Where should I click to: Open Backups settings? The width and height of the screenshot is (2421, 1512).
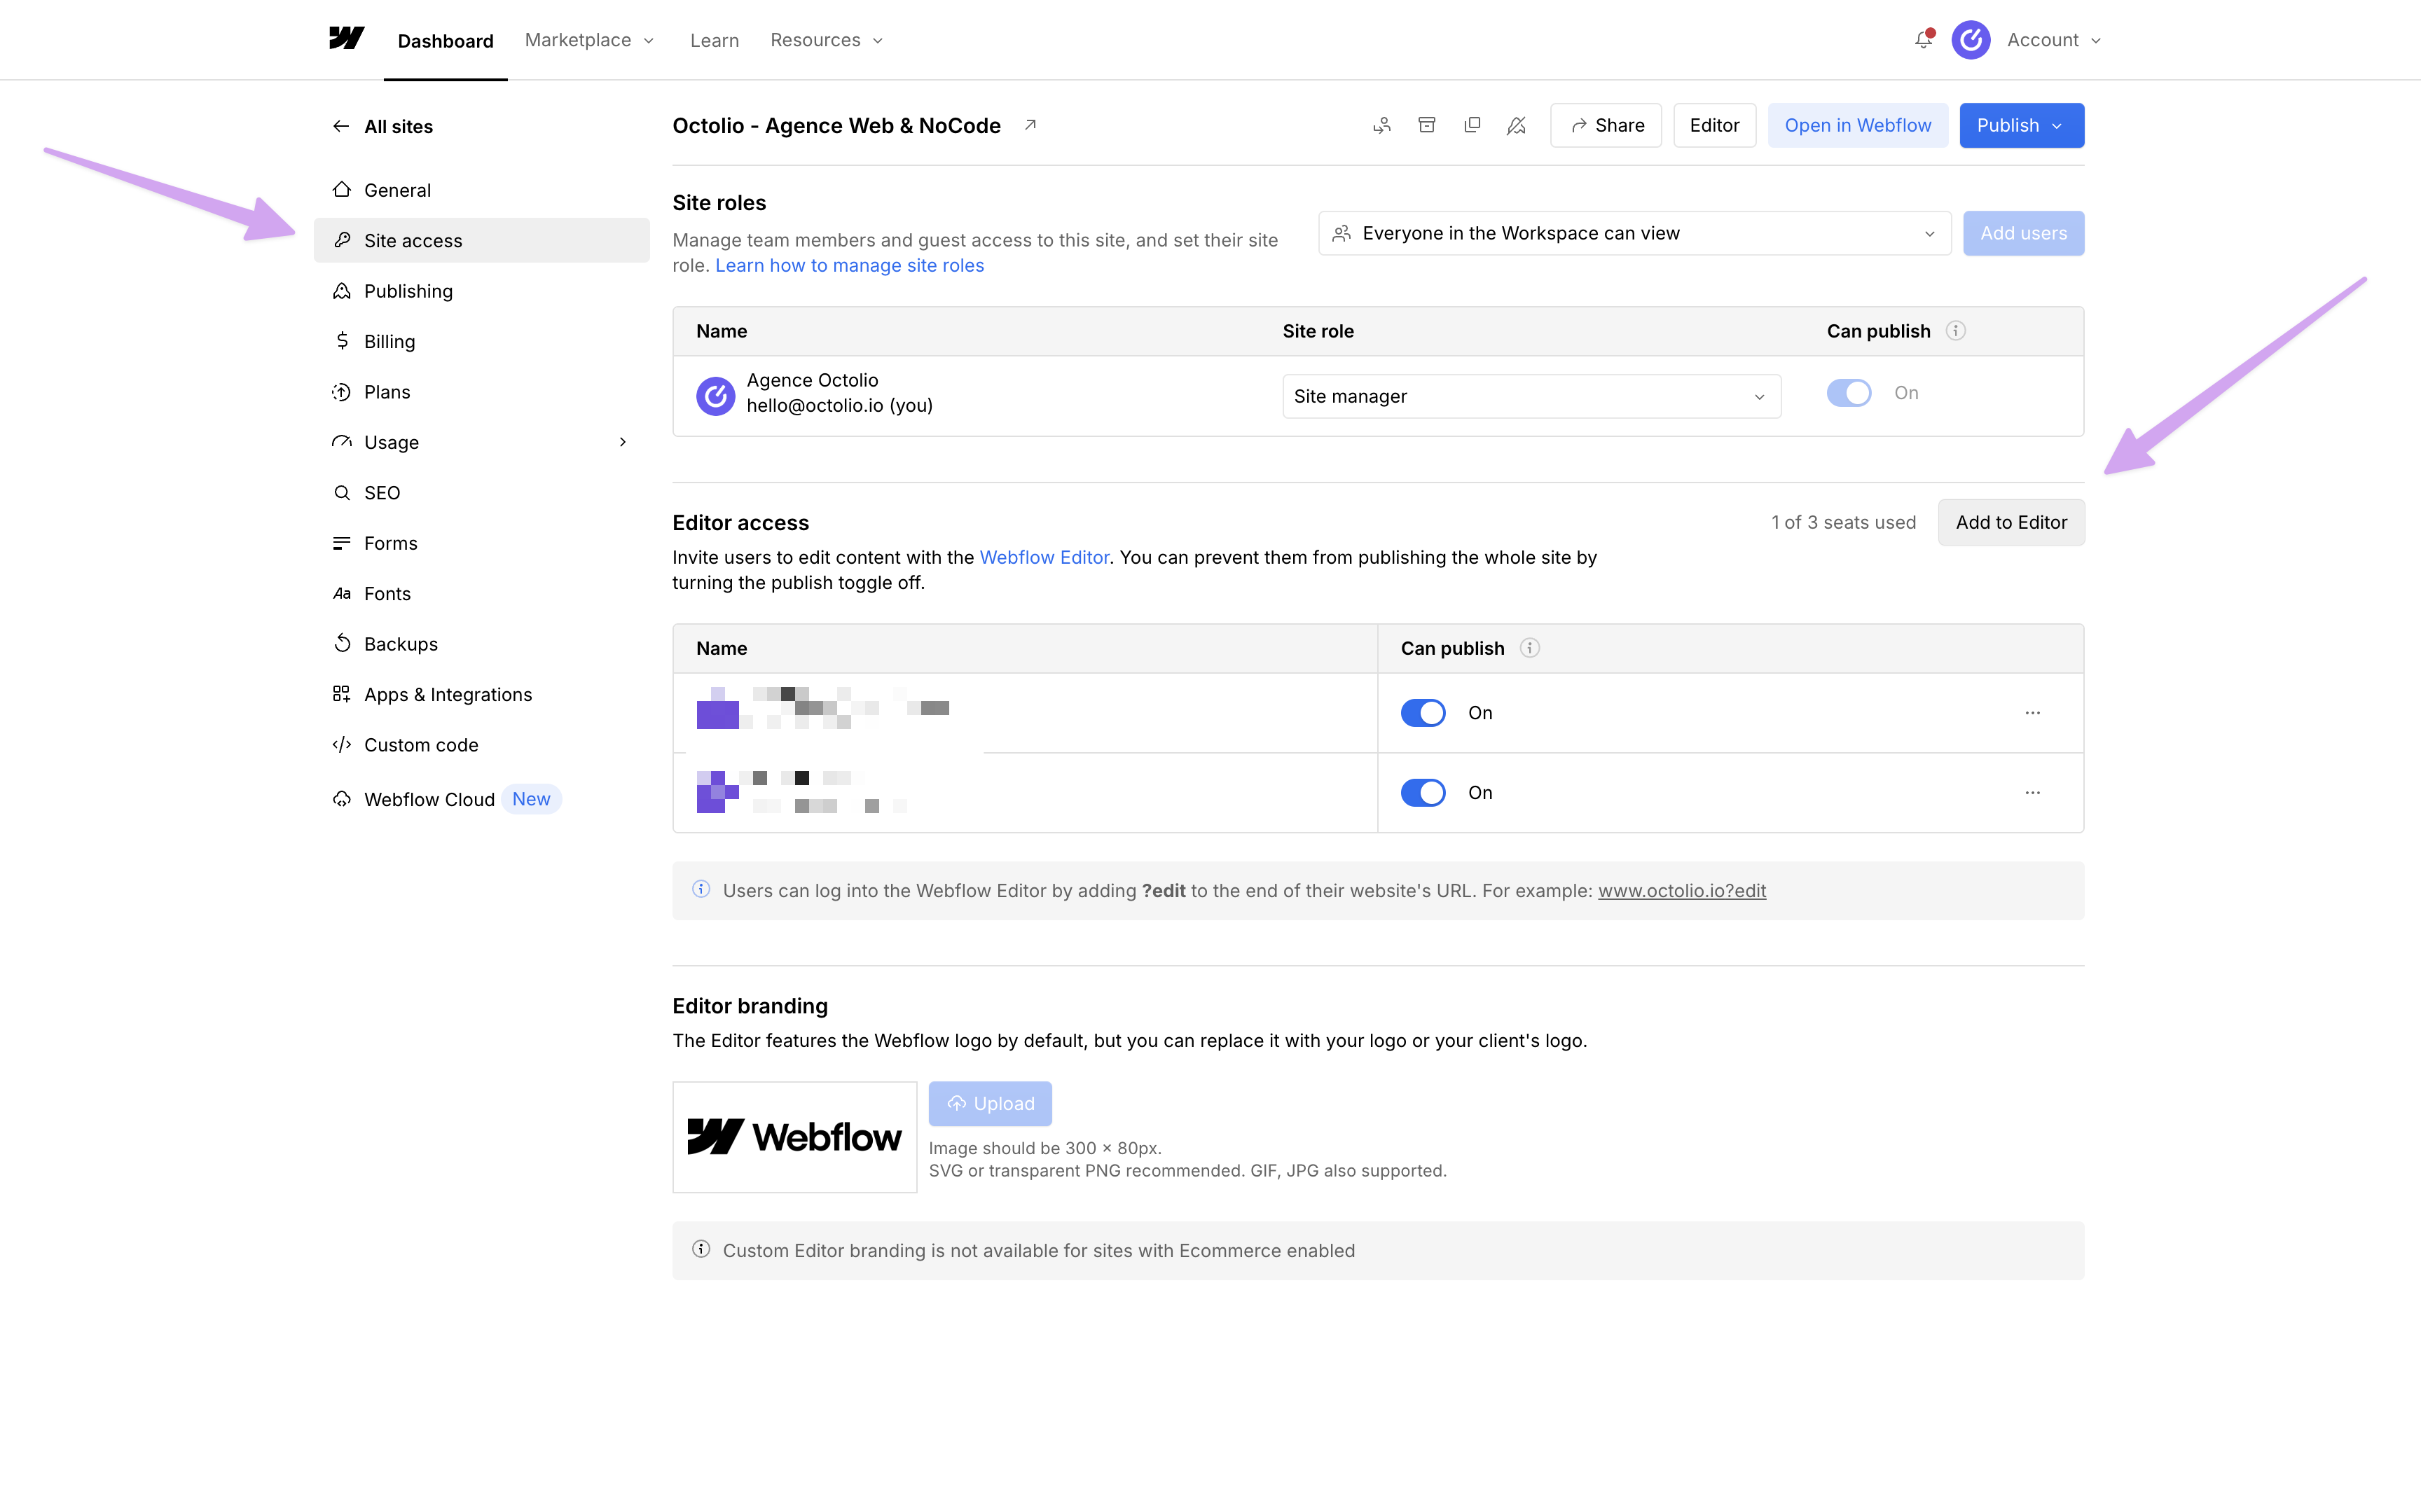click(481, 644)
